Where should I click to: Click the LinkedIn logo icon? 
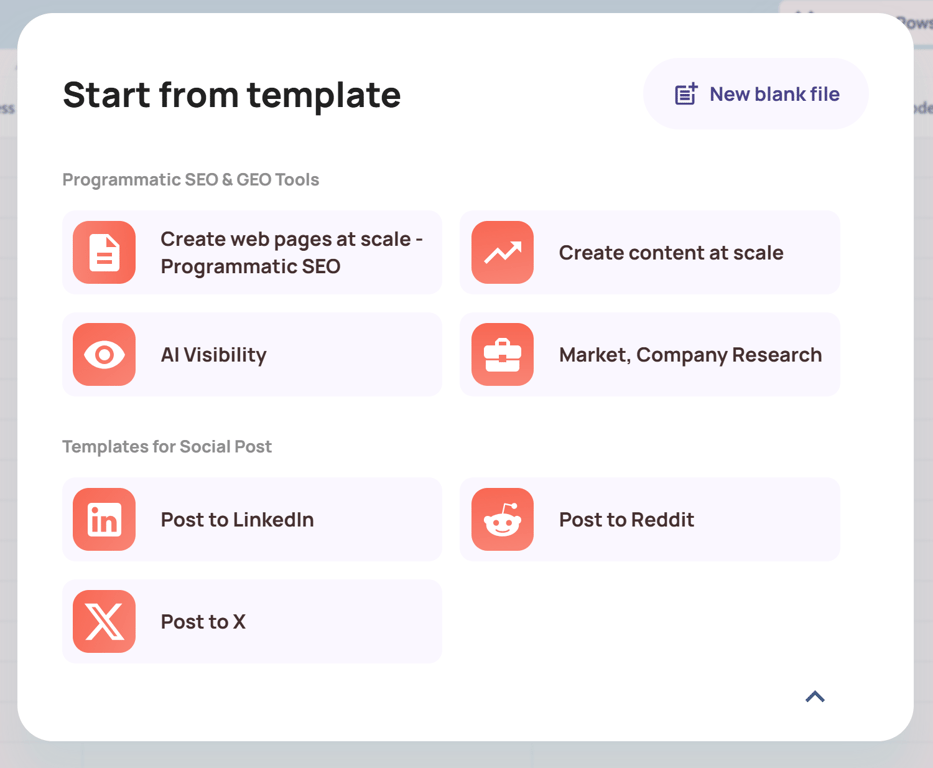[x=104, y=520]
